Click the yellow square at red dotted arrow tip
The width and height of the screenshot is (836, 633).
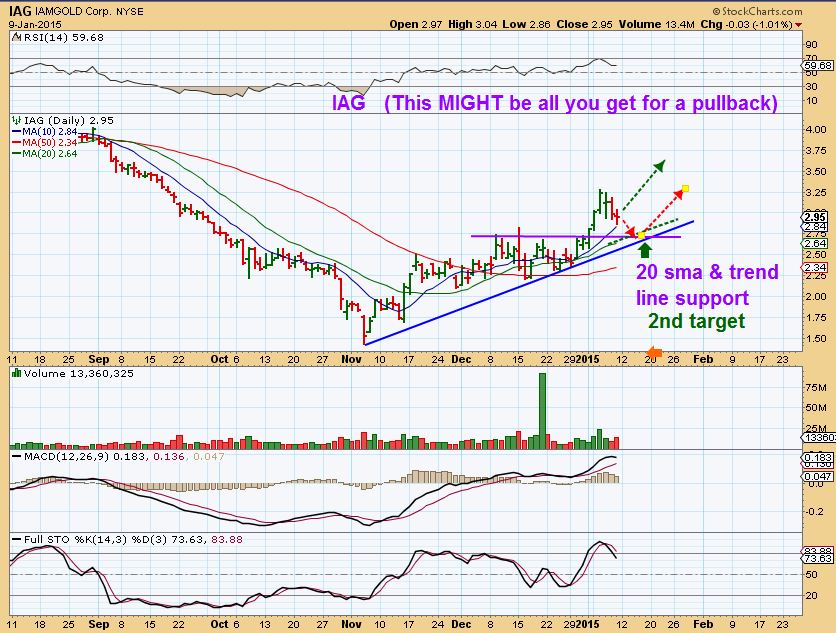point(686,188)
